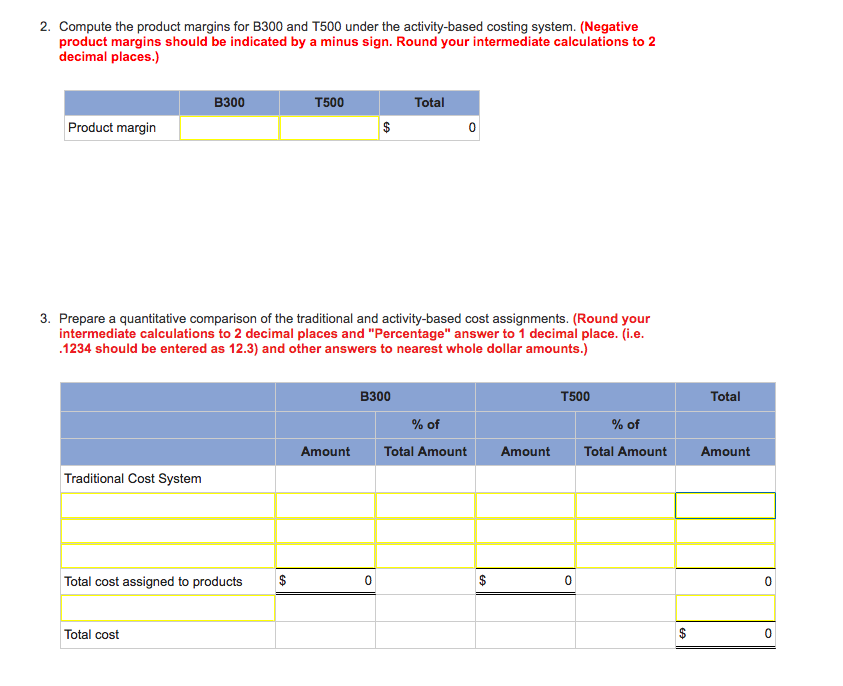Select first-row B300 Amount input cell

pos(325,506)
